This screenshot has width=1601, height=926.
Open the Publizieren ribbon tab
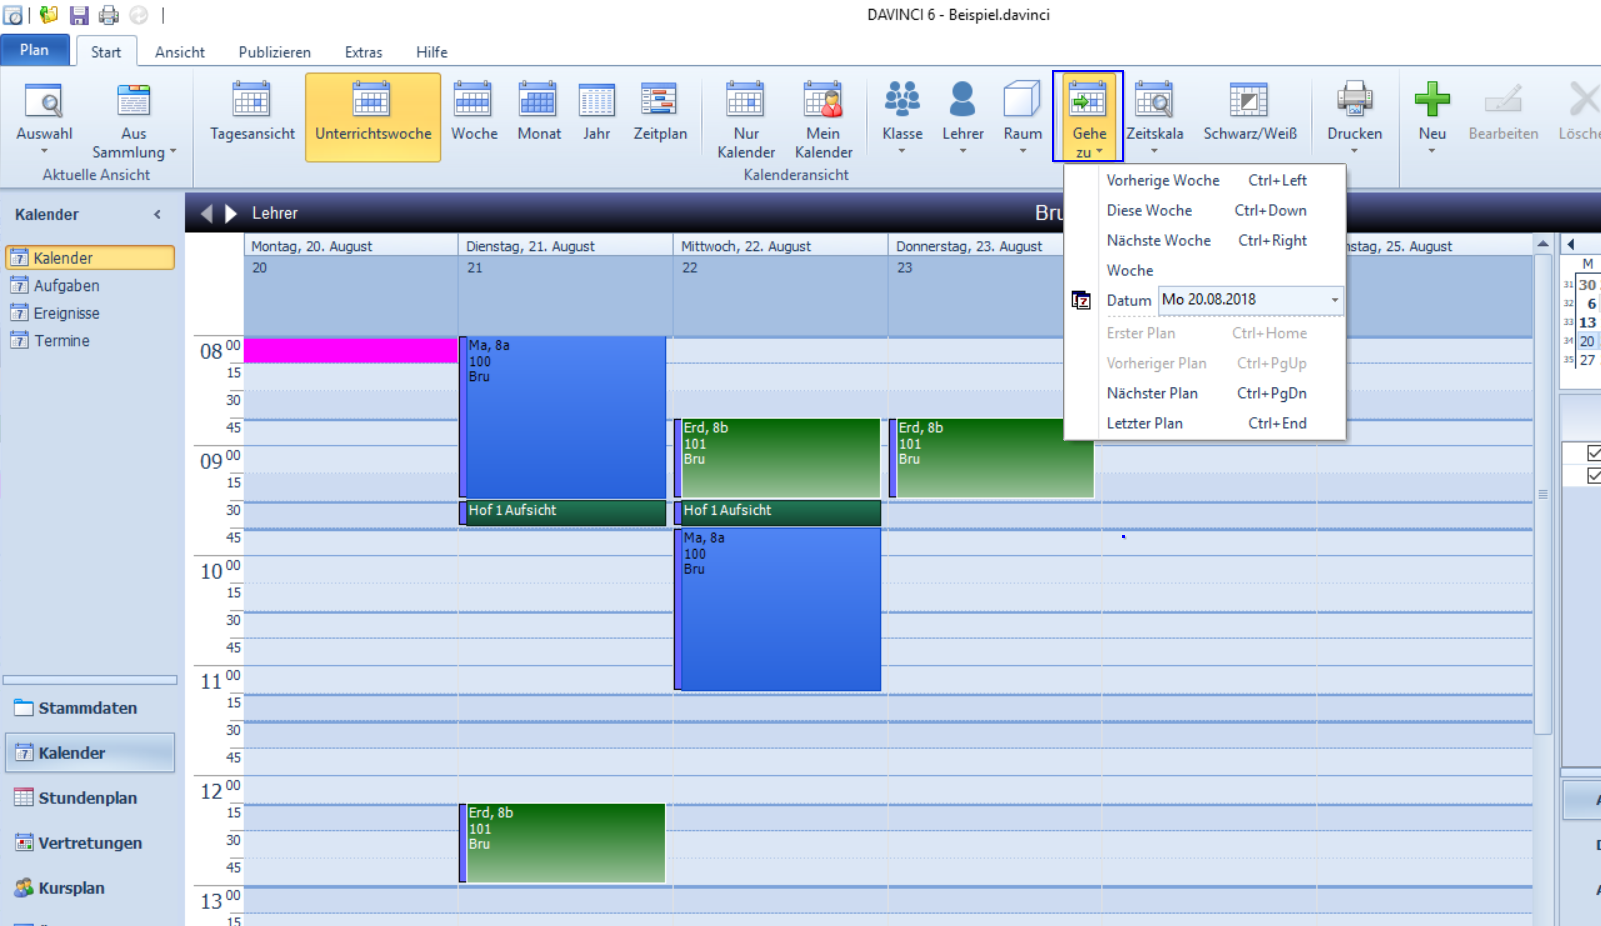(x=274, y=52)
